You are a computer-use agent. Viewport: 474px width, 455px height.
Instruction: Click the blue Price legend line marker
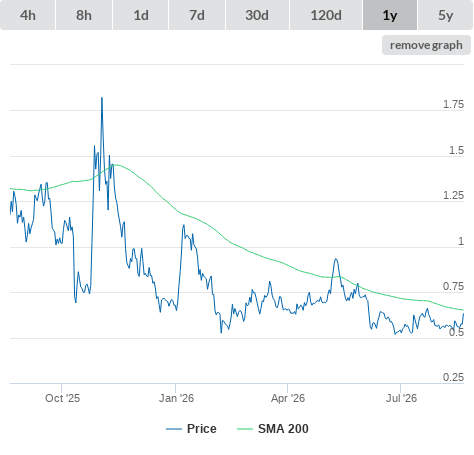tap(174, 429)
